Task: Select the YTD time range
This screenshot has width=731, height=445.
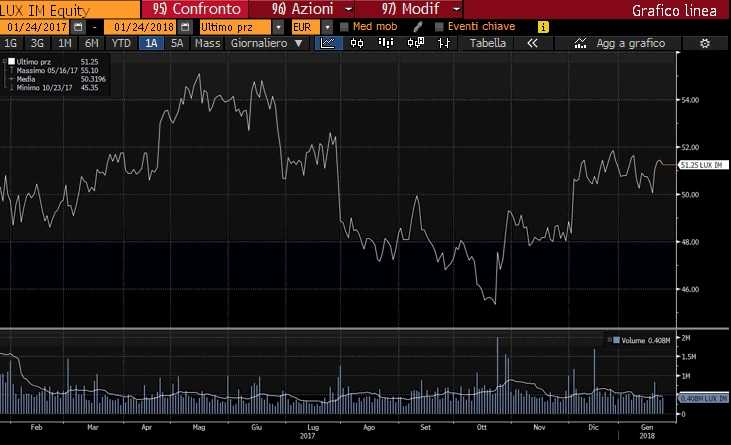Action: pos(121,43)
